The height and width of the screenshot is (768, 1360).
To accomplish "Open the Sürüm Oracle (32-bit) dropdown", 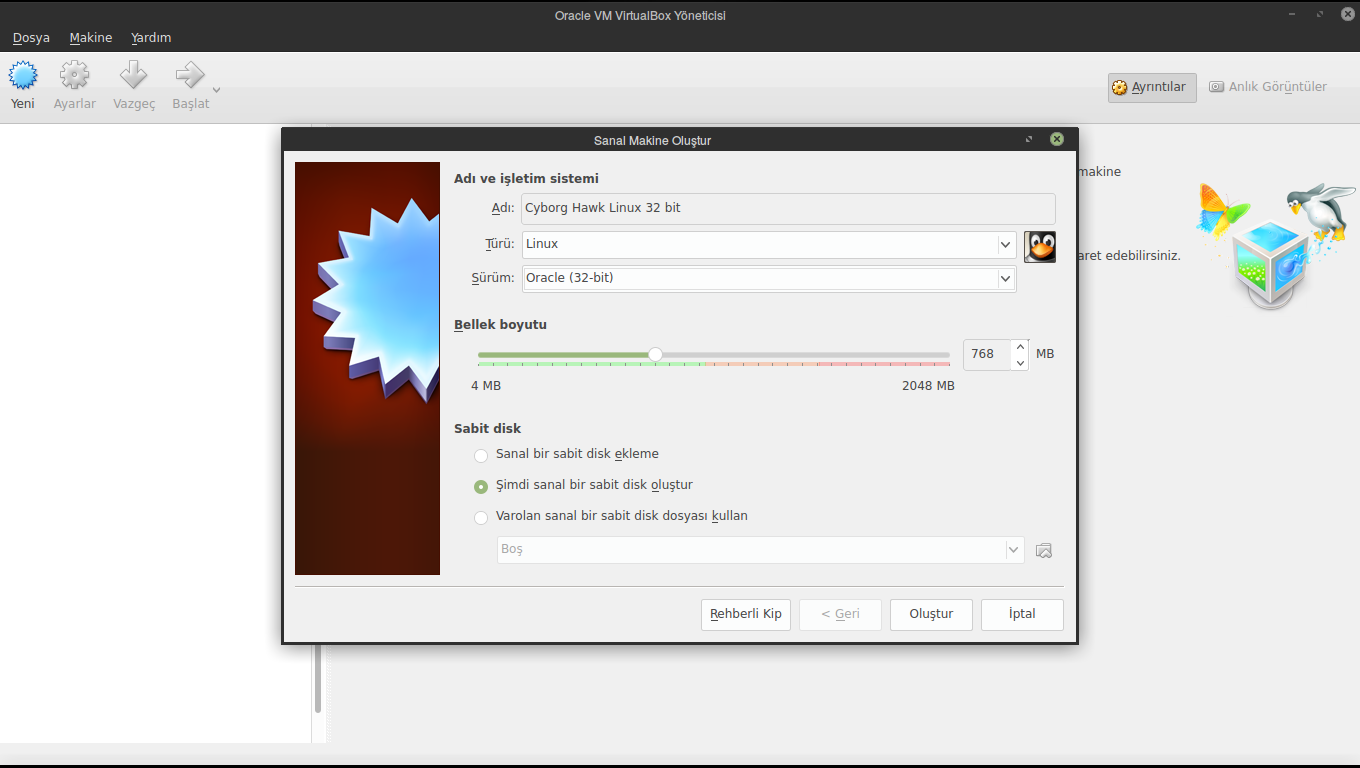I will [x=769, y=278].
